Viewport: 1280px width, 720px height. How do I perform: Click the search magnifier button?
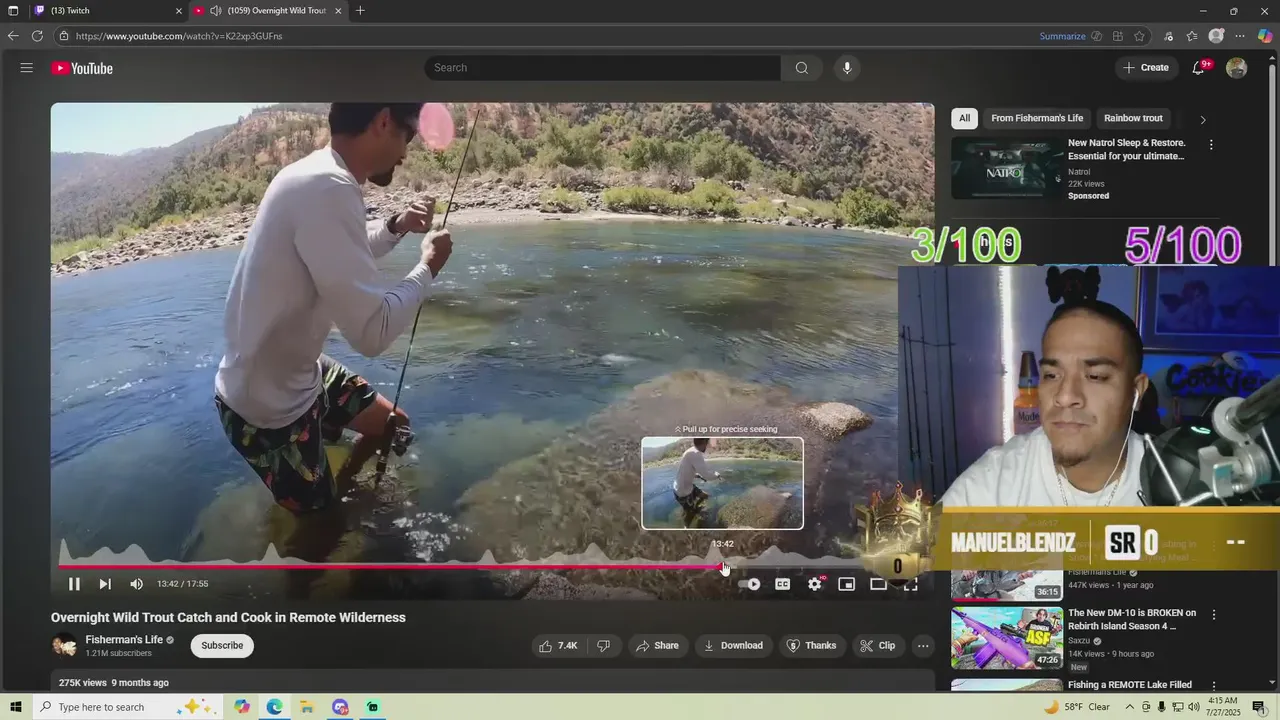tap(802, 68)
